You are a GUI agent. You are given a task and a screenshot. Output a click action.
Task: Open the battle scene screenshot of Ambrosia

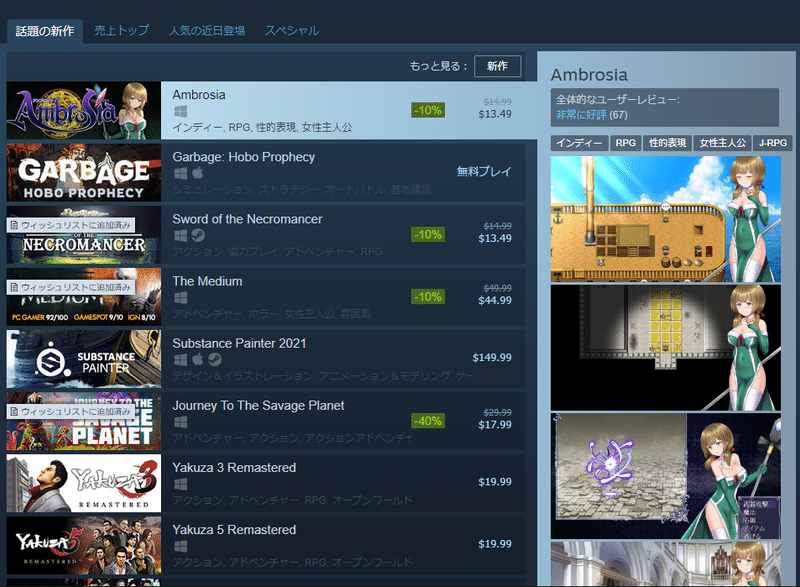666,476
